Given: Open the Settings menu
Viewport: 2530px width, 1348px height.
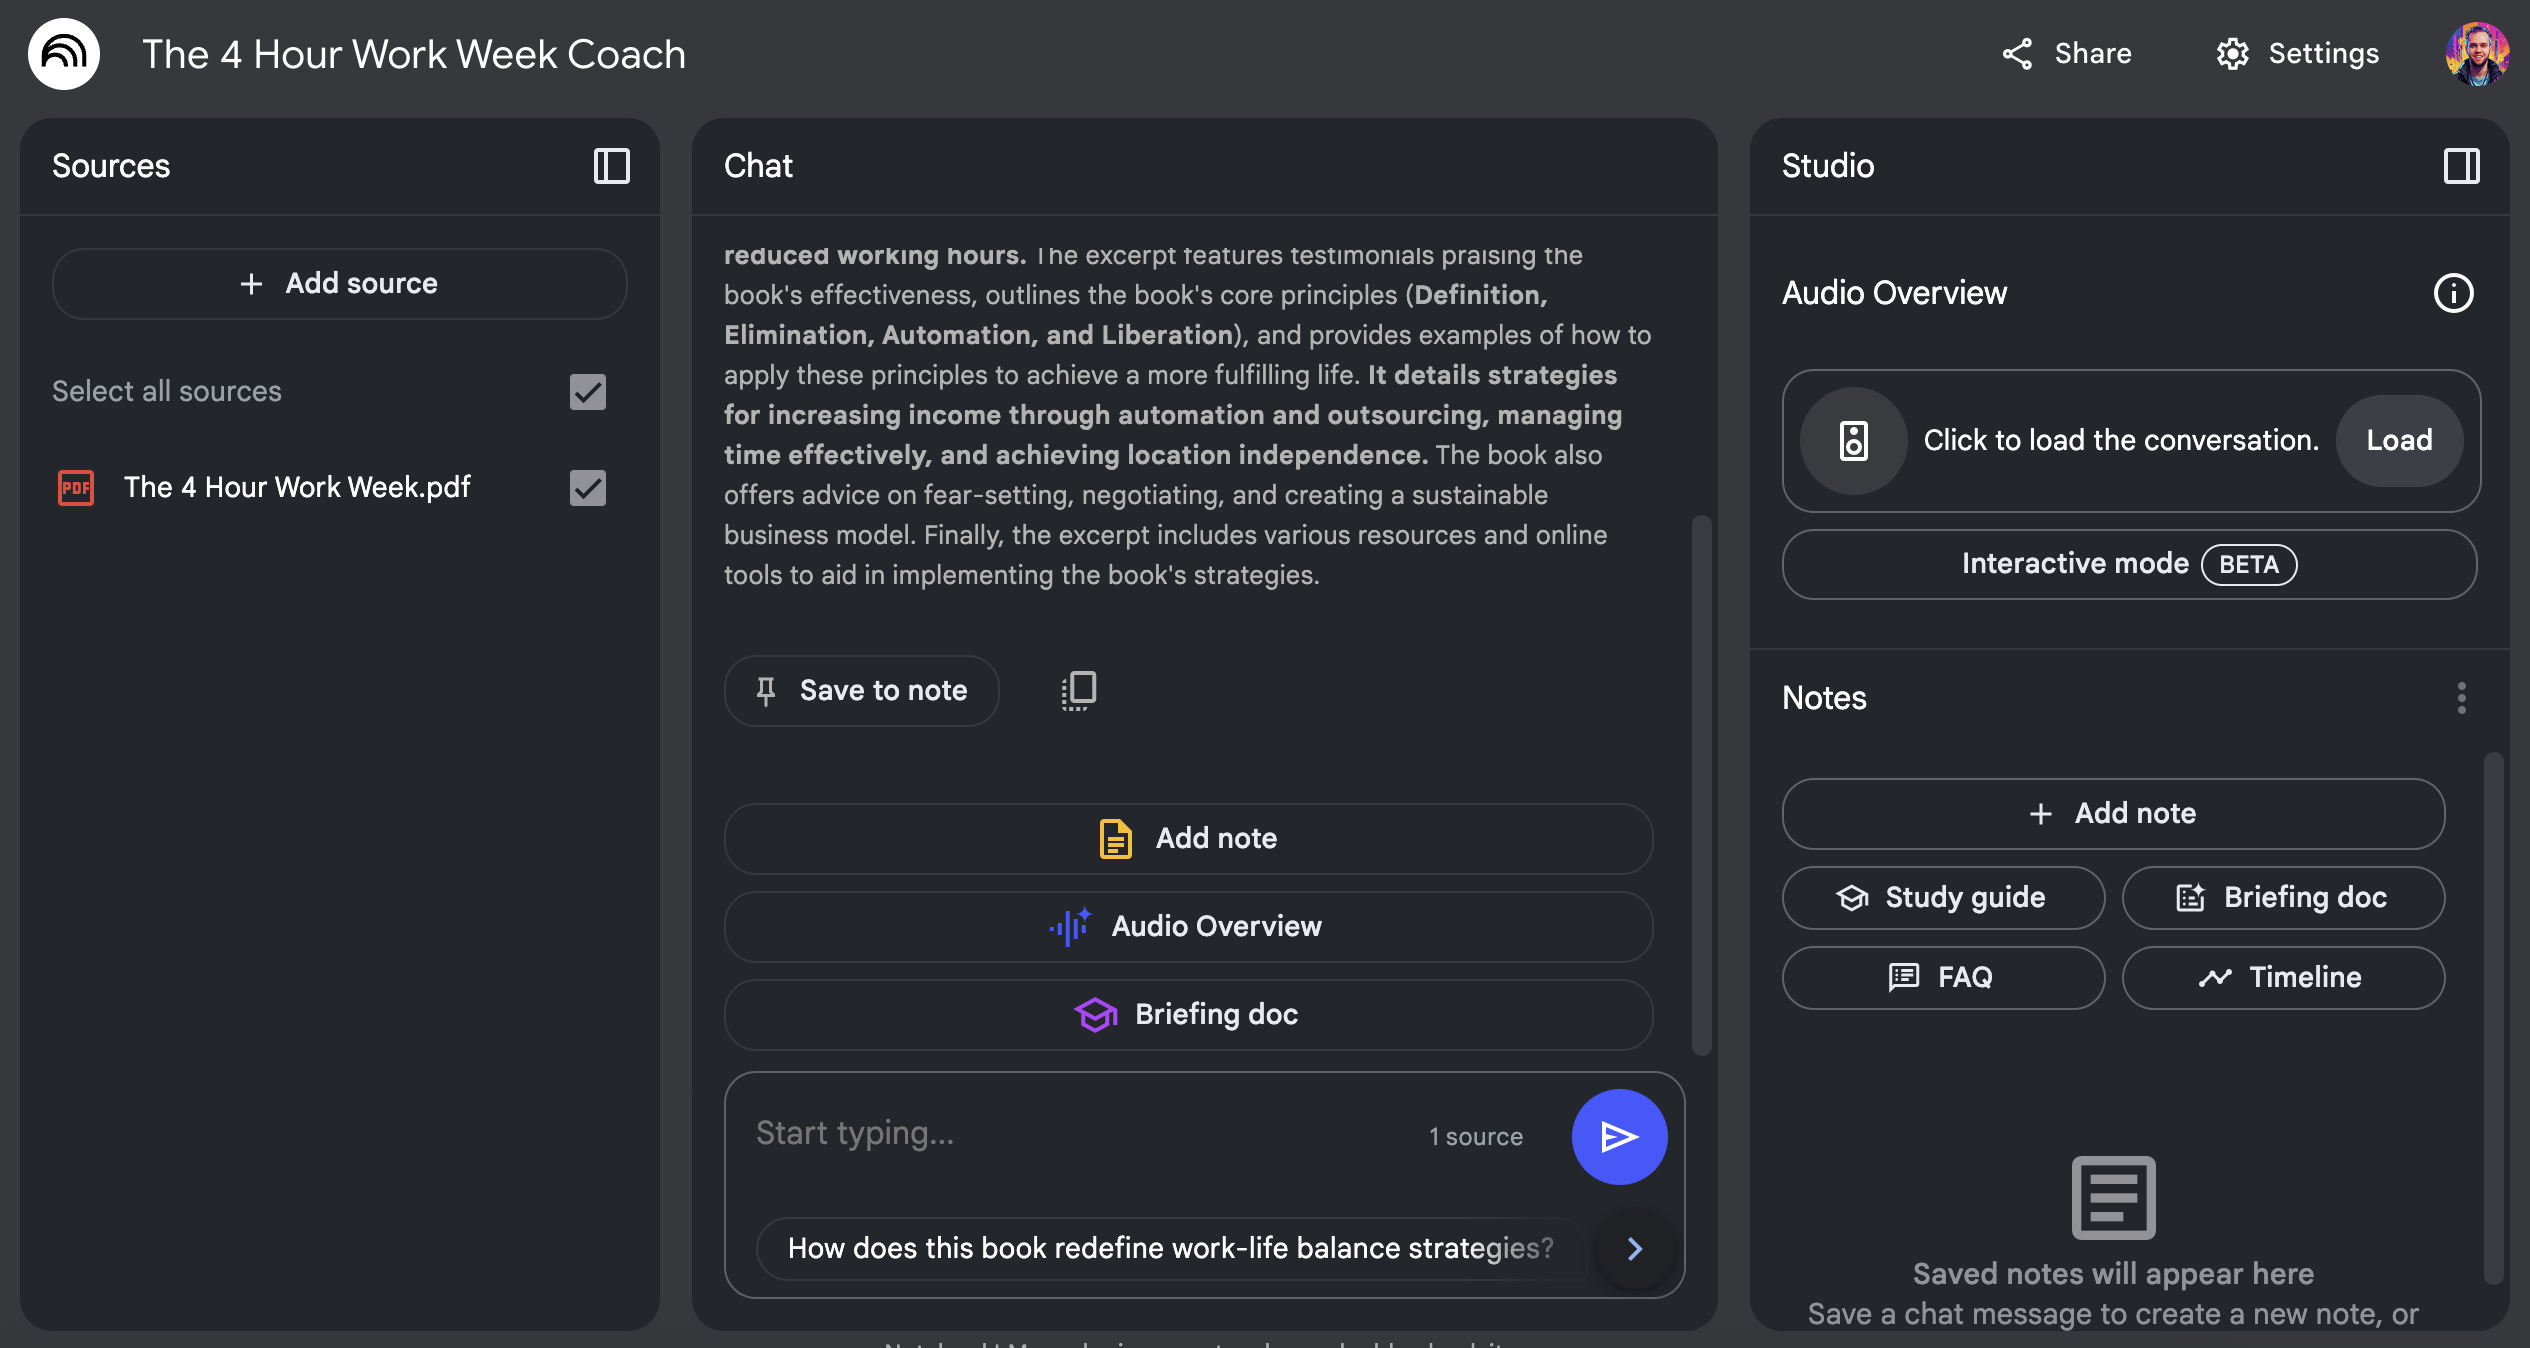Looking at the screenshot, I should point(2296,53).
